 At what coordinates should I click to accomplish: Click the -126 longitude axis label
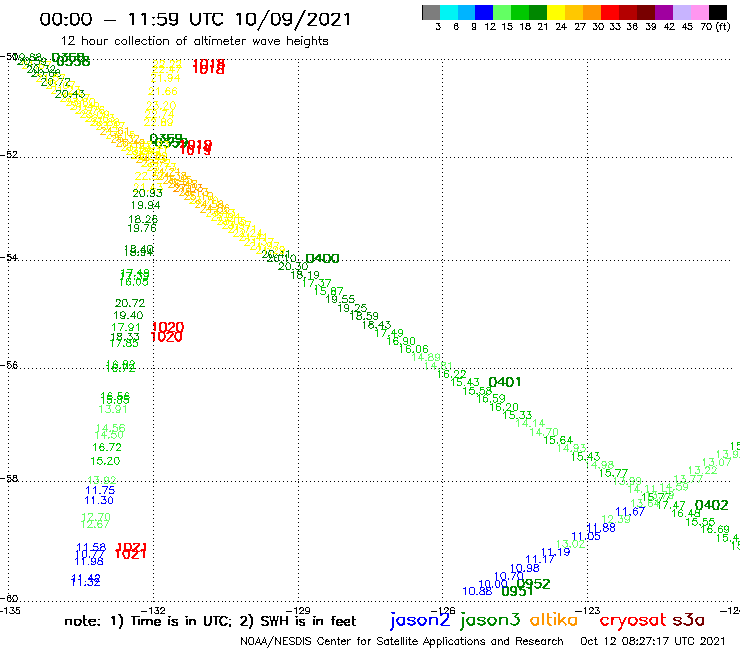[444, 610]
